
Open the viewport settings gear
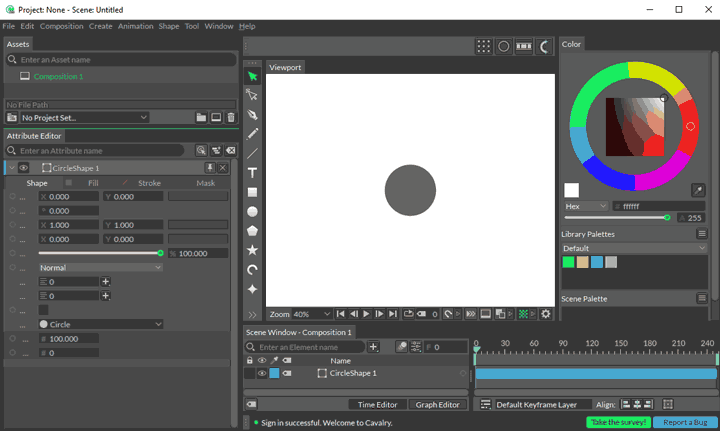(546, 314)
